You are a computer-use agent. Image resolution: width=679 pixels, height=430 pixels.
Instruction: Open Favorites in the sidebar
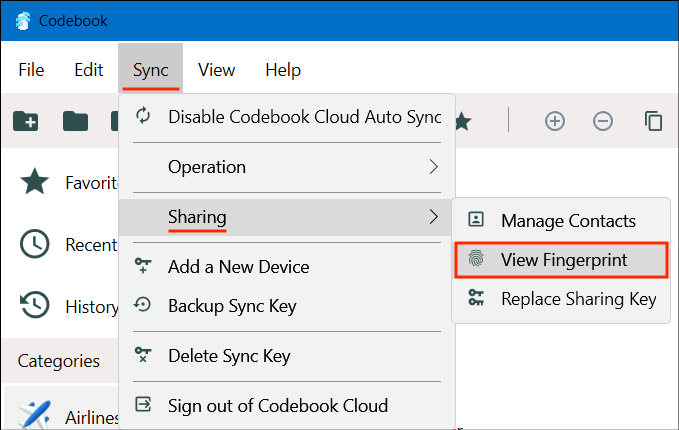click(61, 182)
